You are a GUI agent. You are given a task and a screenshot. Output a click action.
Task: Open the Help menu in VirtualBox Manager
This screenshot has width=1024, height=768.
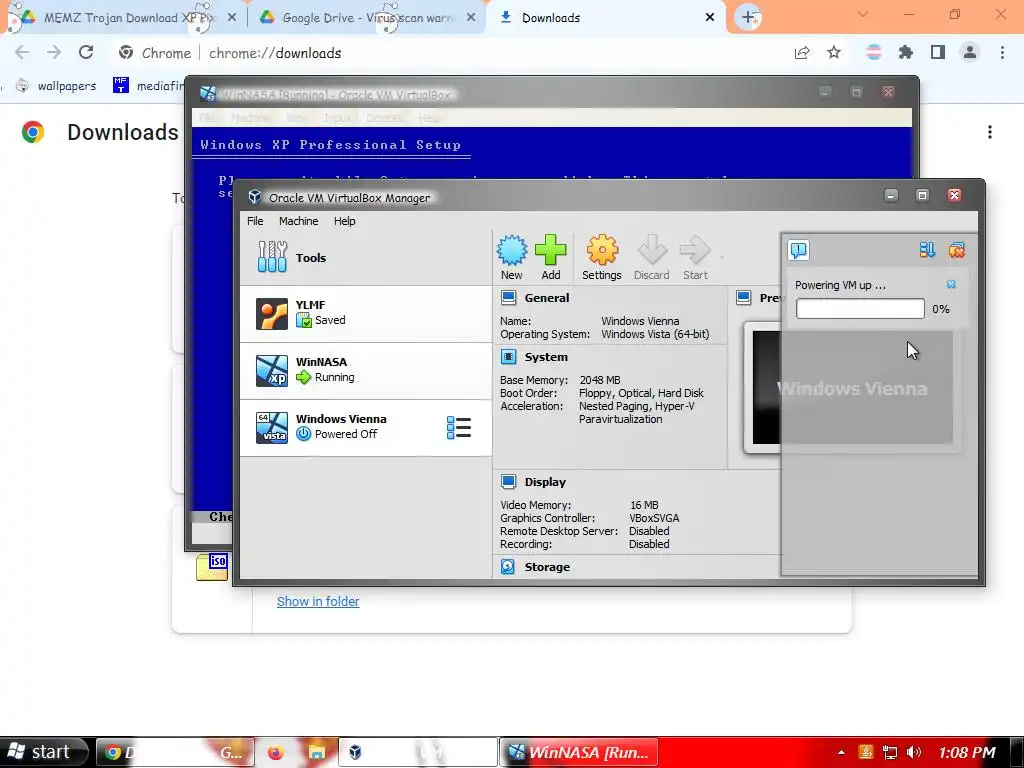[x=344, y=221]
